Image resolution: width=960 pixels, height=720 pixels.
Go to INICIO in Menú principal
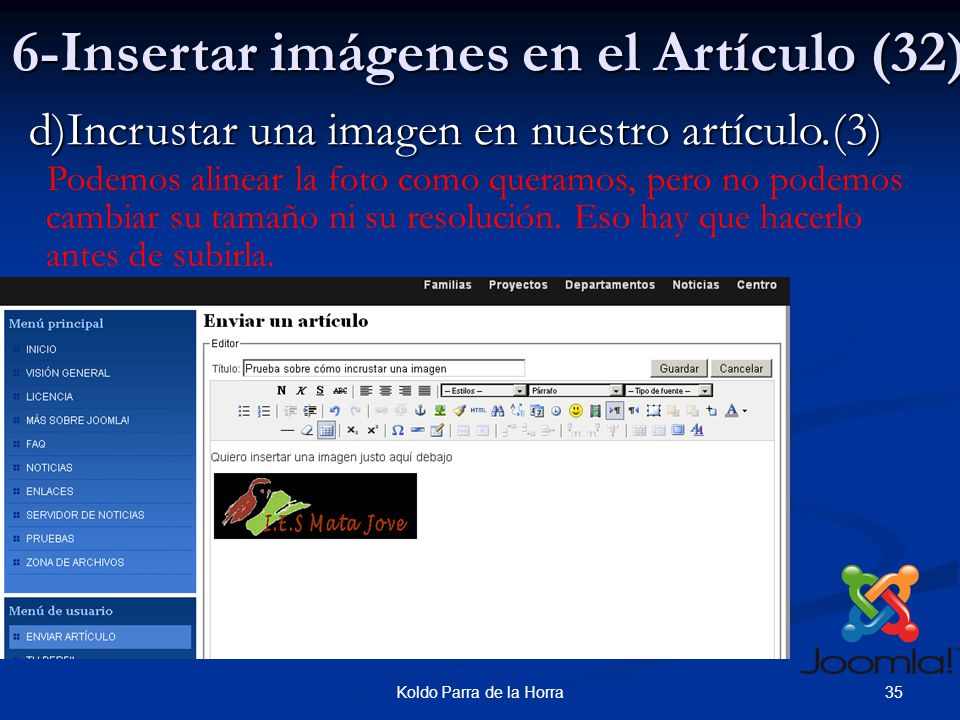click(x=41, y=349)
